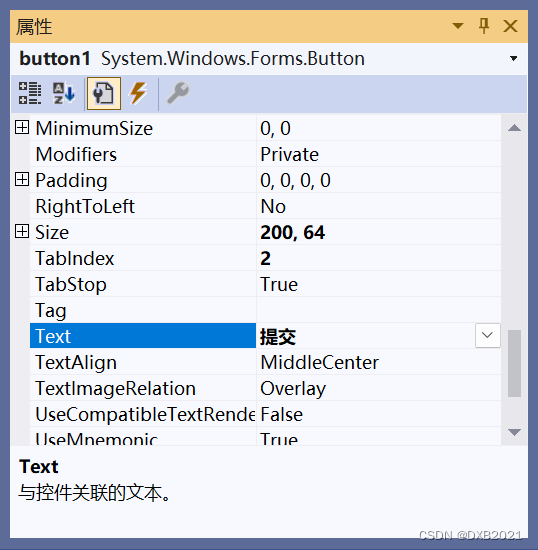This screenshot has height=550, width=538.
Task: Open the Text value dropdown arrow
Action: [487, 335]
